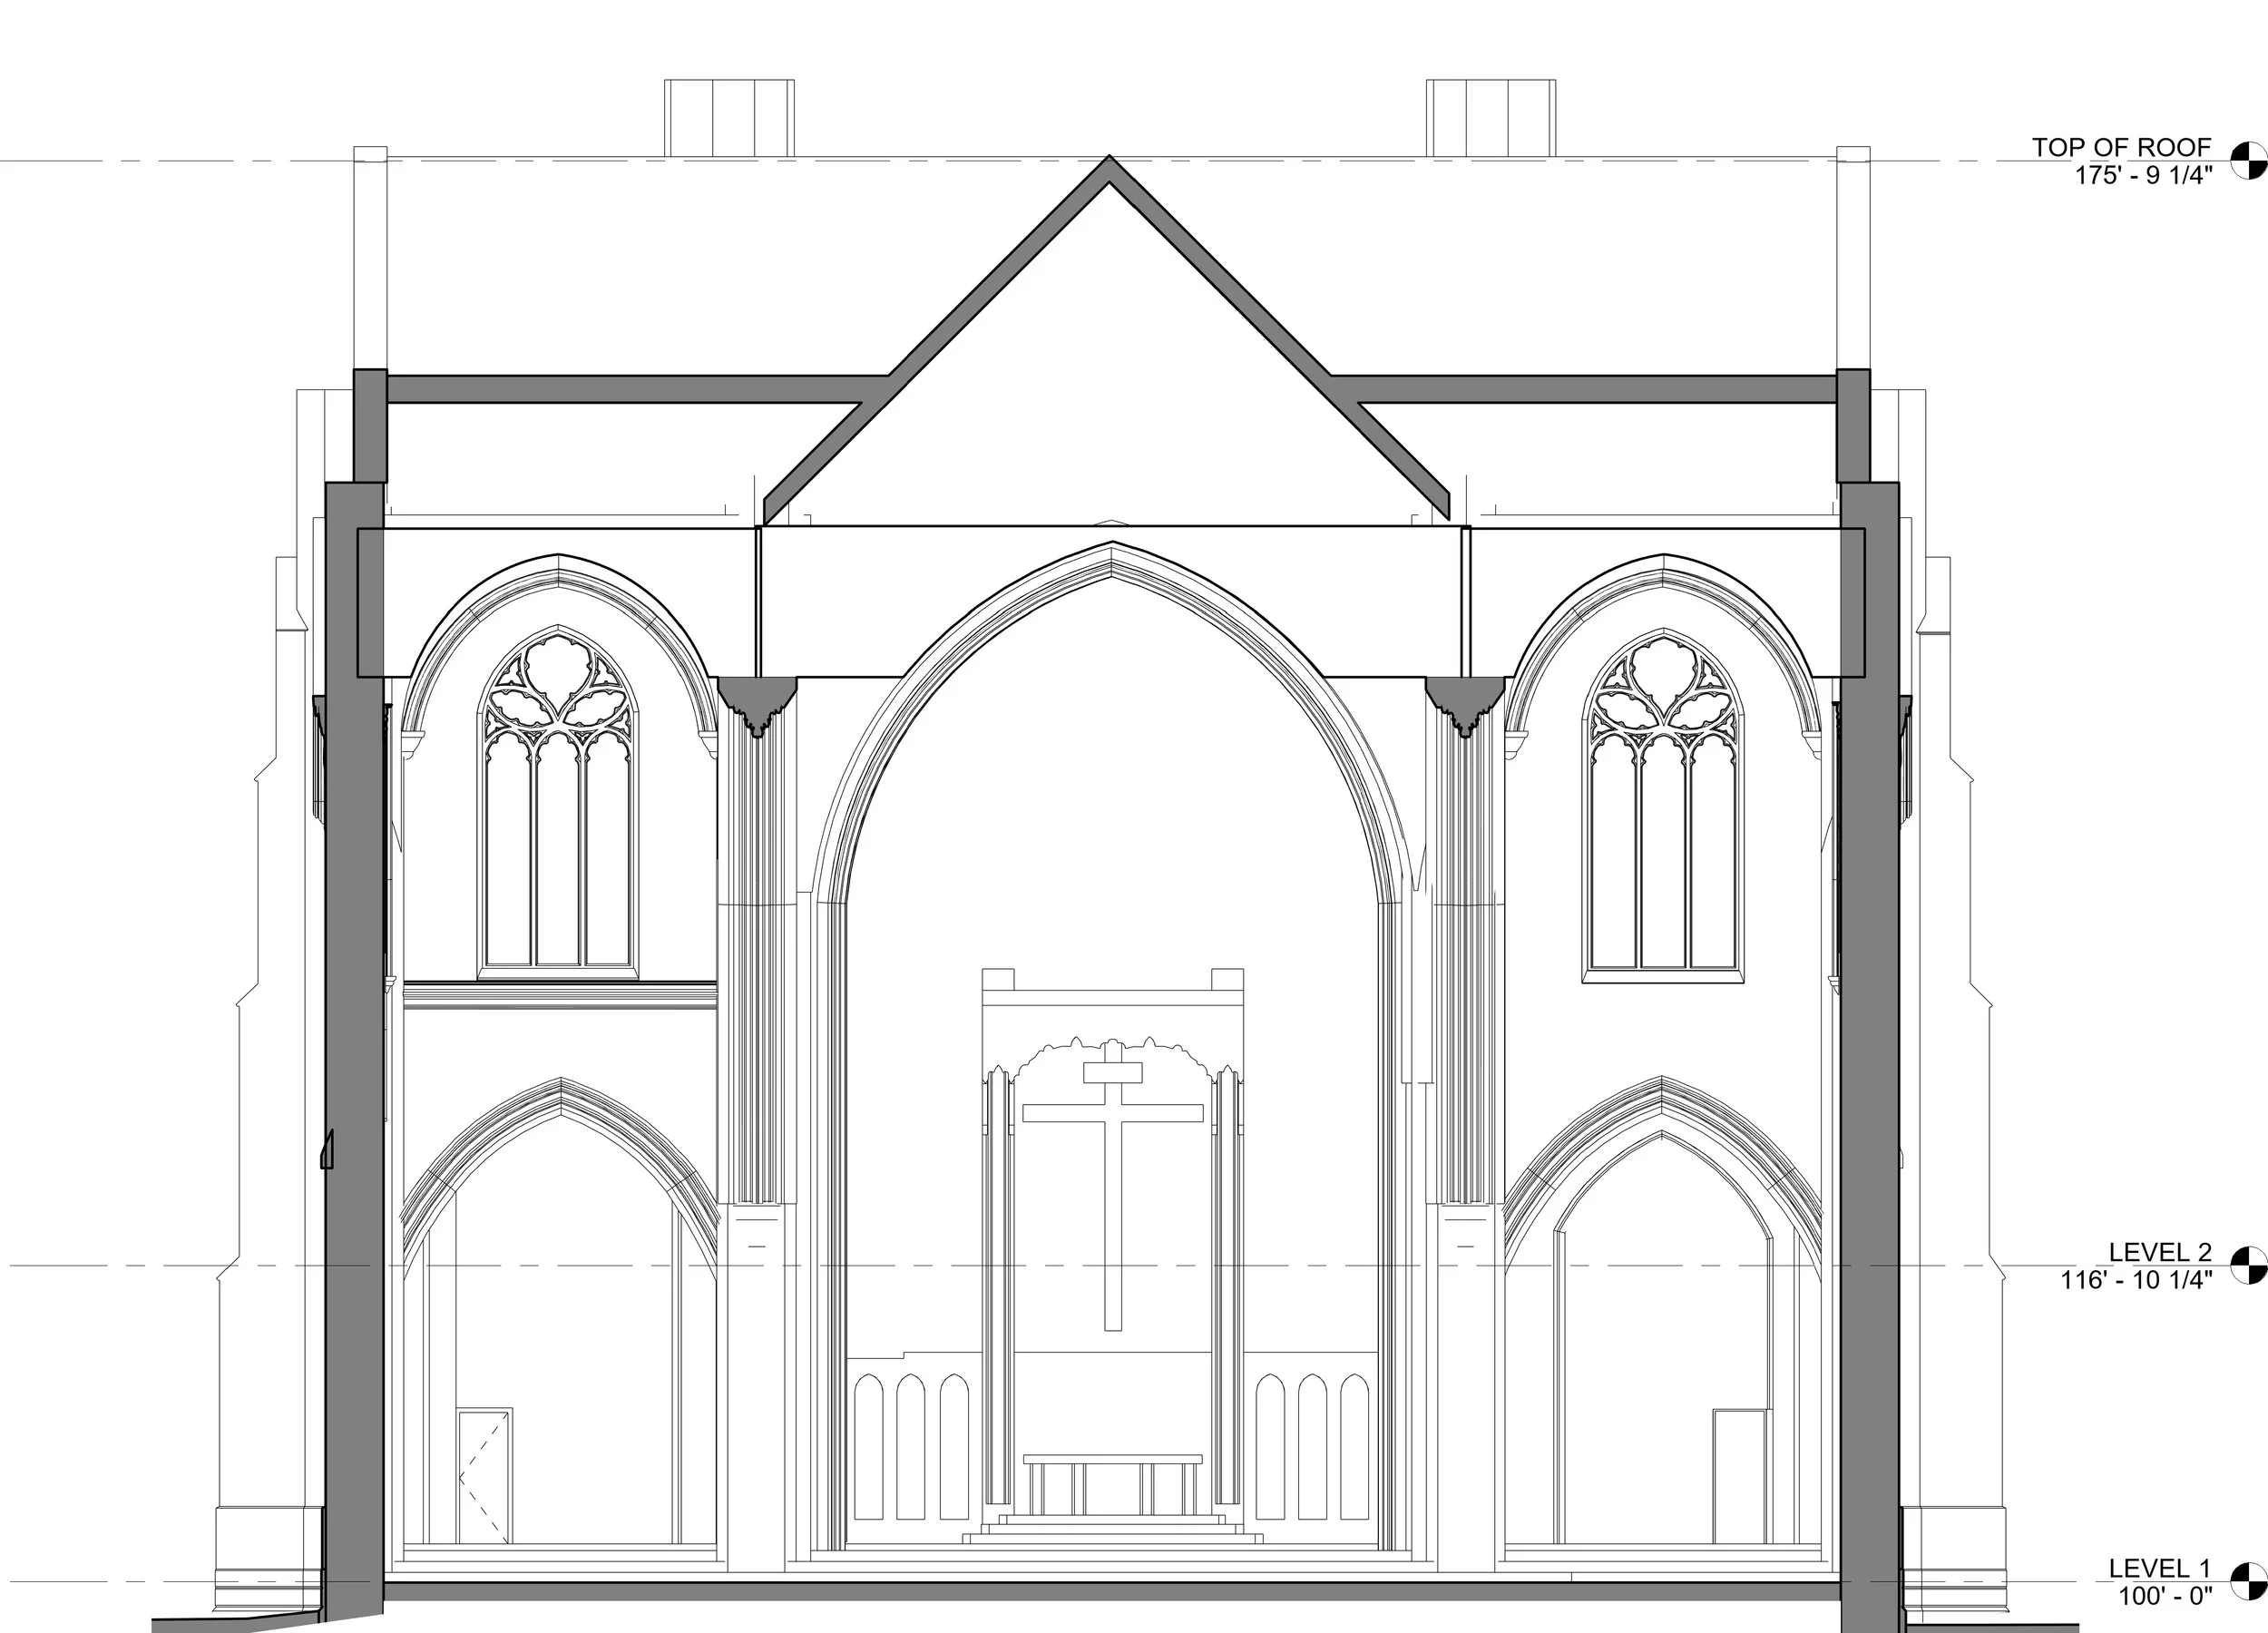Select the small plaque atop the cross
The image size is (2268, 1633).
1112,1072
